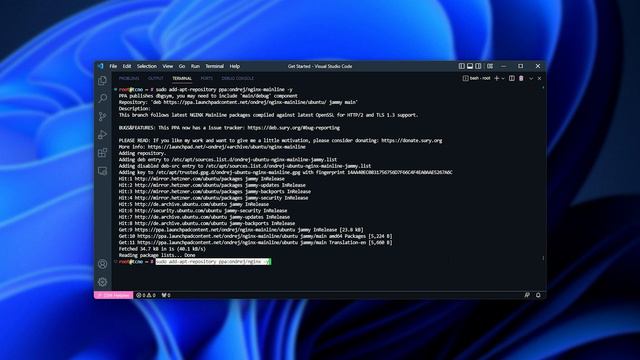The height and width of the screenshot is (360, 640).
Task: Open the Search view in activity bar
Action: (102, 98)
